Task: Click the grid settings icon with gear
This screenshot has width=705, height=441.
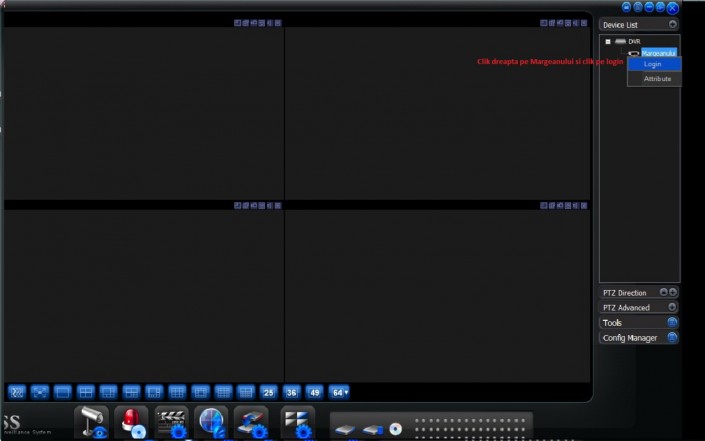Action: click(297, 422)
